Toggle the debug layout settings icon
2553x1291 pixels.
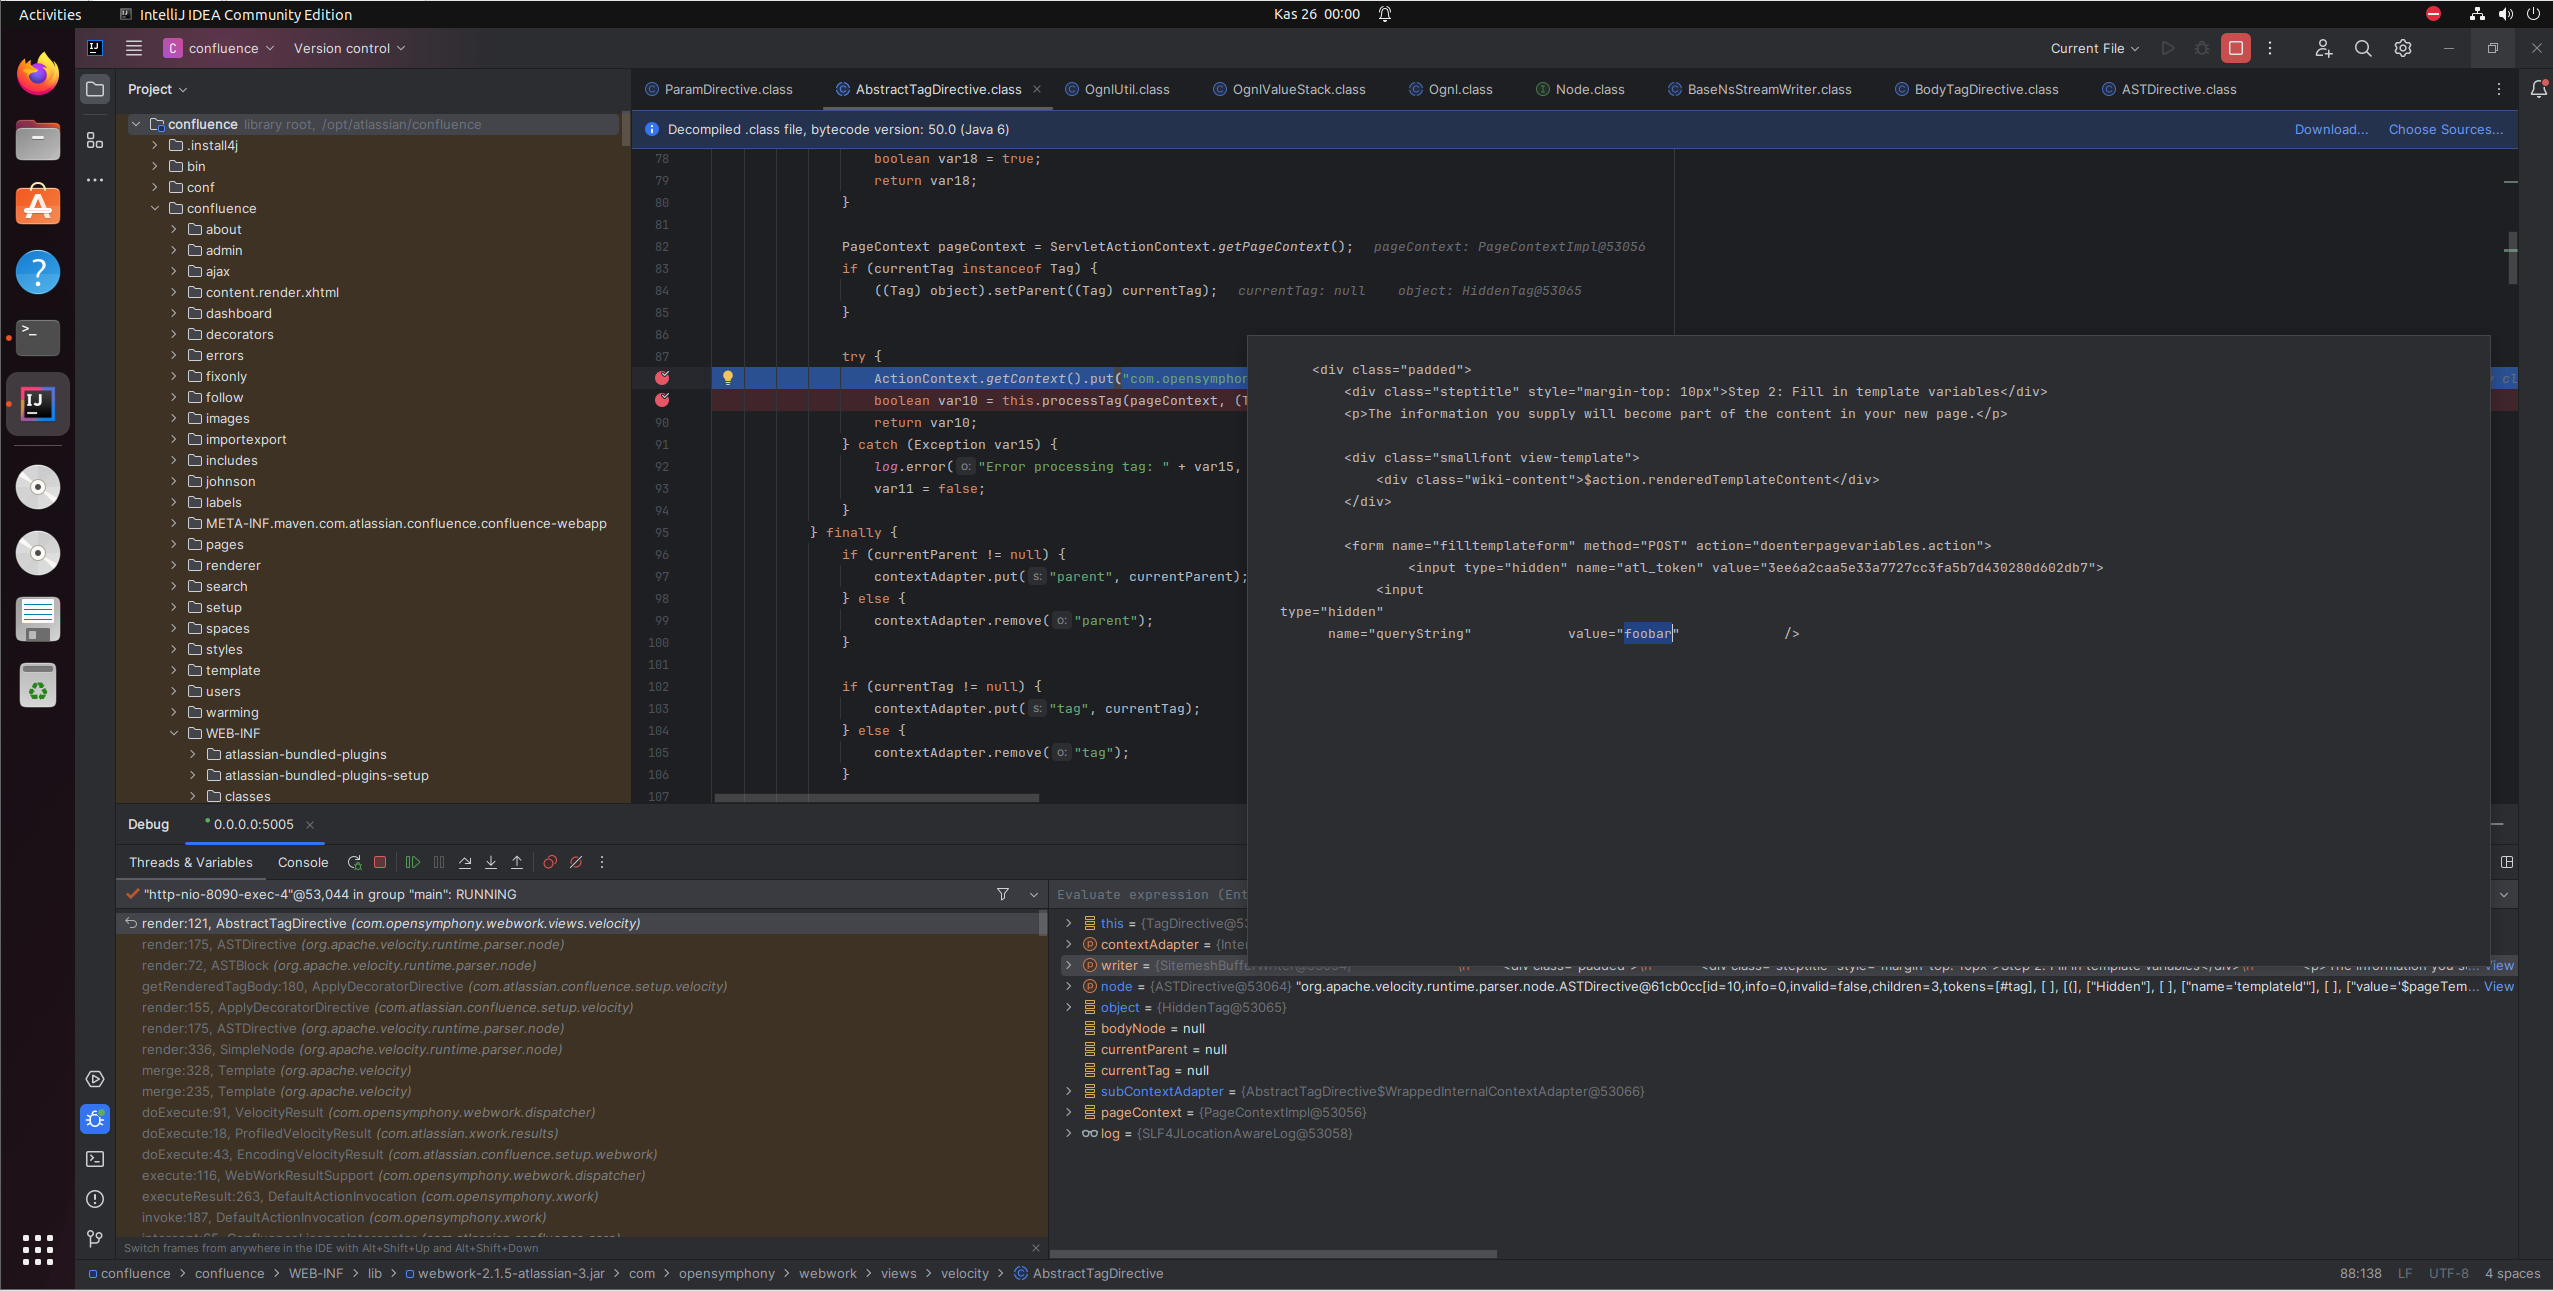click(2507, 862)
